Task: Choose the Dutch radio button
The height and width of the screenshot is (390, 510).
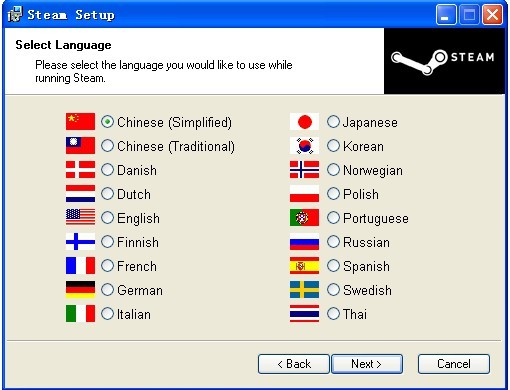Action: coord(107,194)
